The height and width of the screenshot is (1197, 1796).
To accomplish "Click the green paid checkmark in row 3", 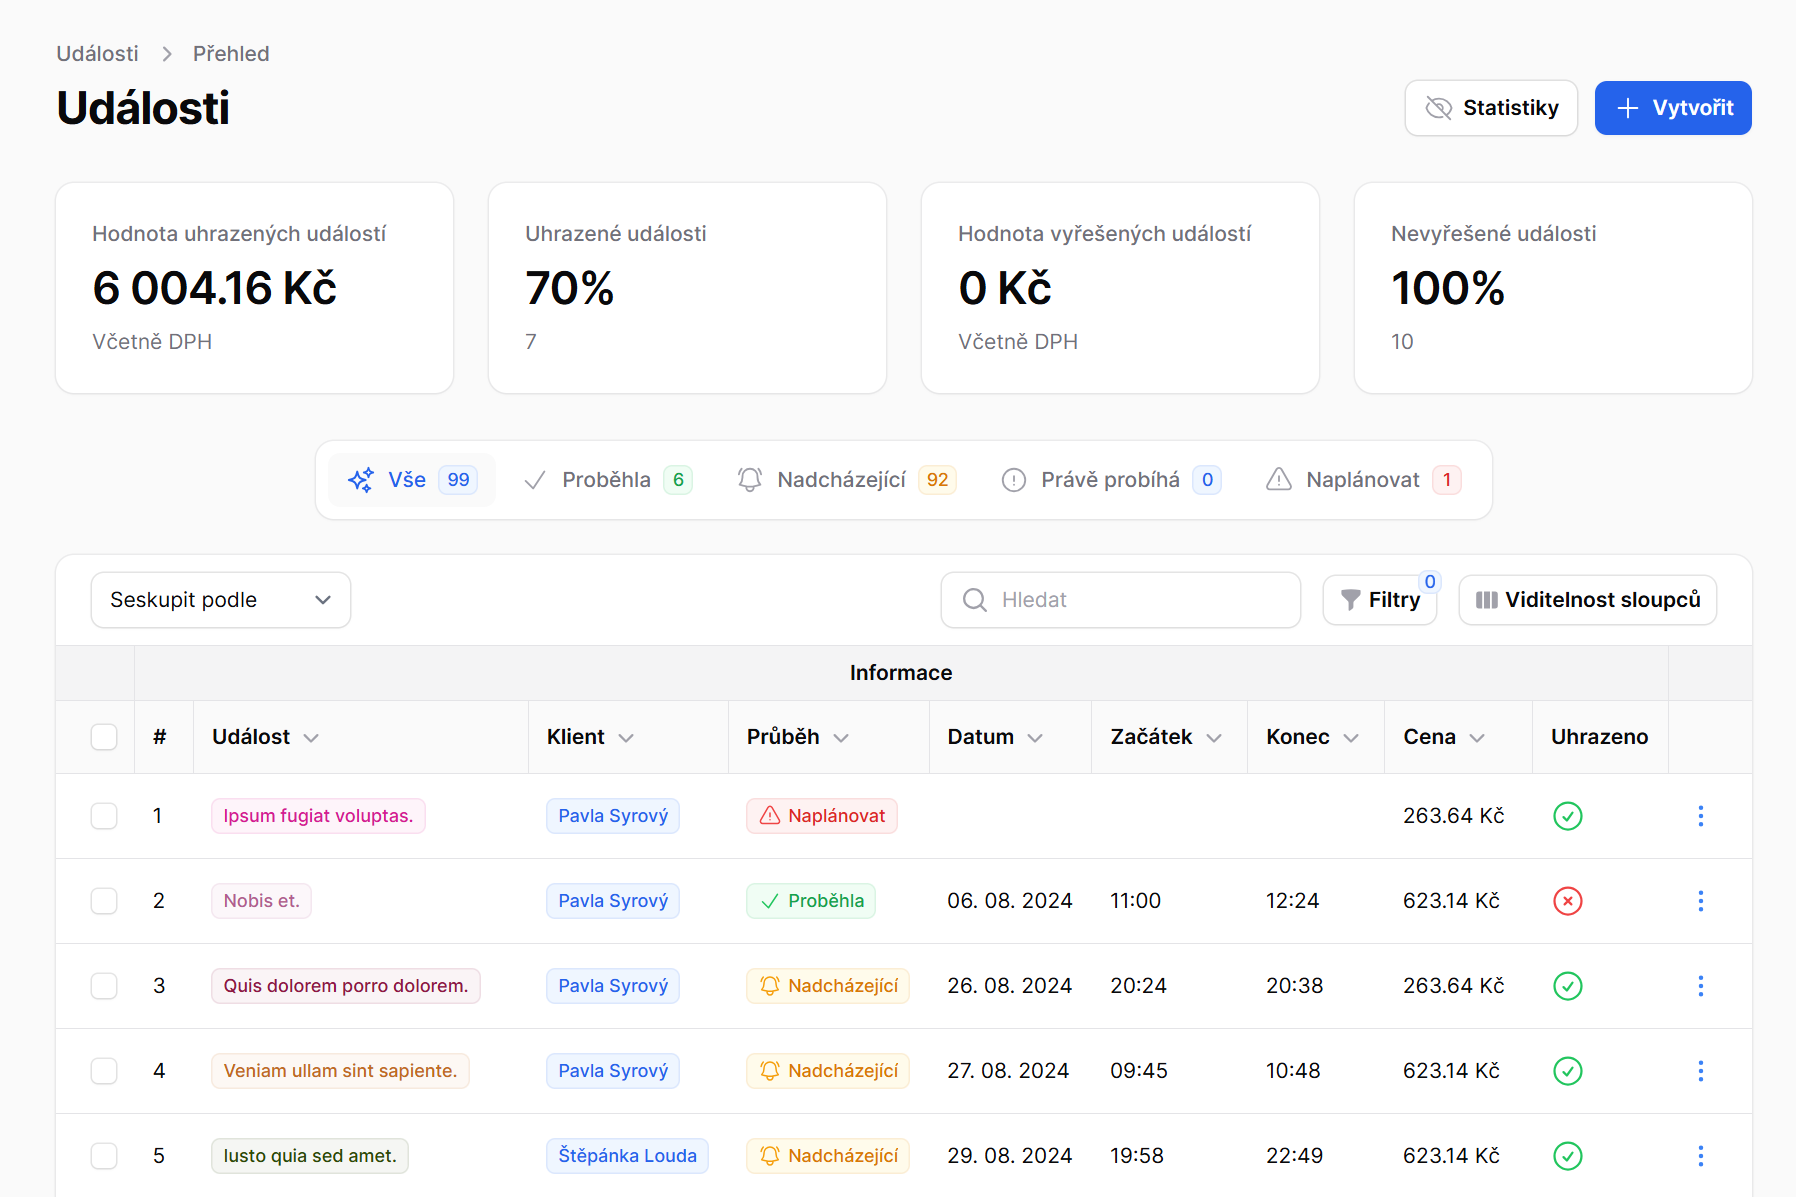I will (x=1567, y=986).
